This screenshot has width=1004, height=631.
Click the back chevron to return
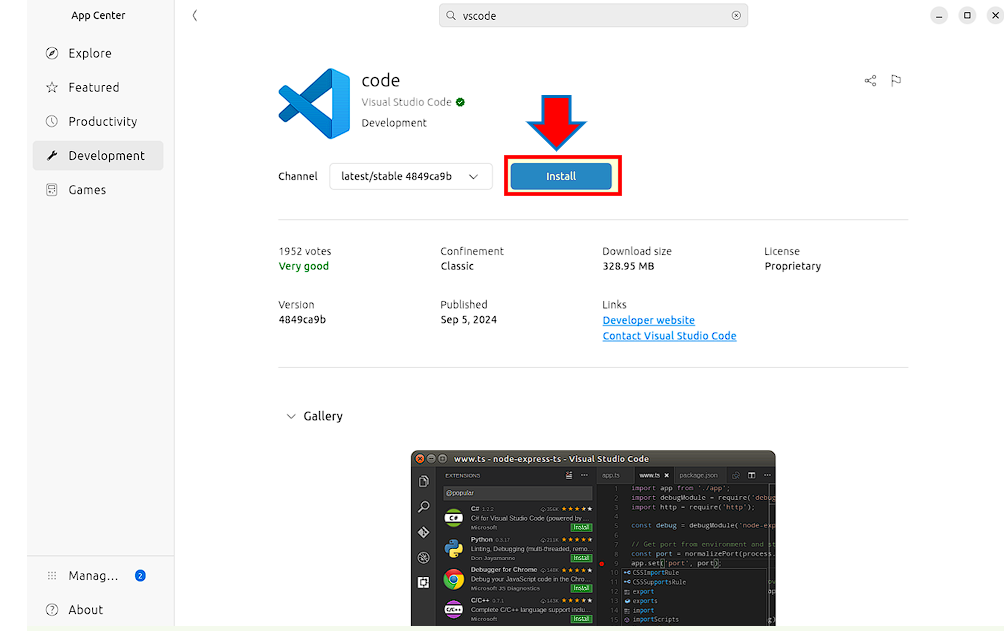[195, 15]
